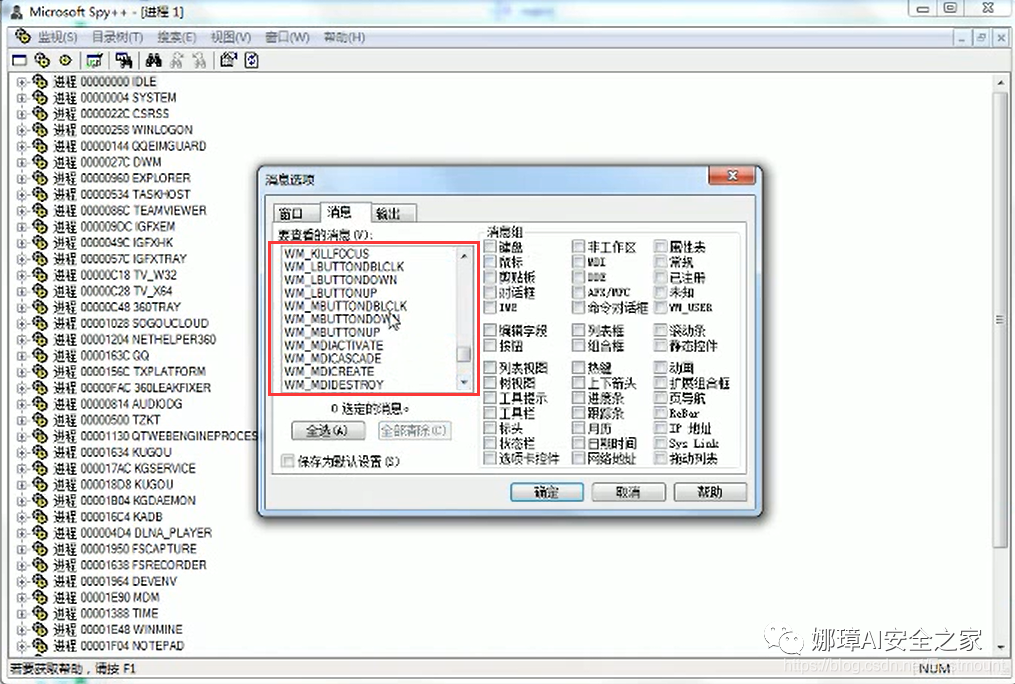Click the Properties toolbar icon
This screenshot has width=1015, height=684.
(229, 61)
